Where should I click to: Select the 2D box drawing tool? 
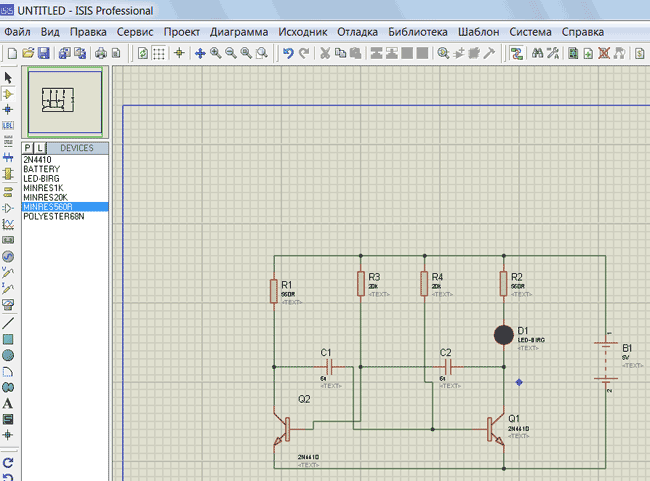coord(8,340)
